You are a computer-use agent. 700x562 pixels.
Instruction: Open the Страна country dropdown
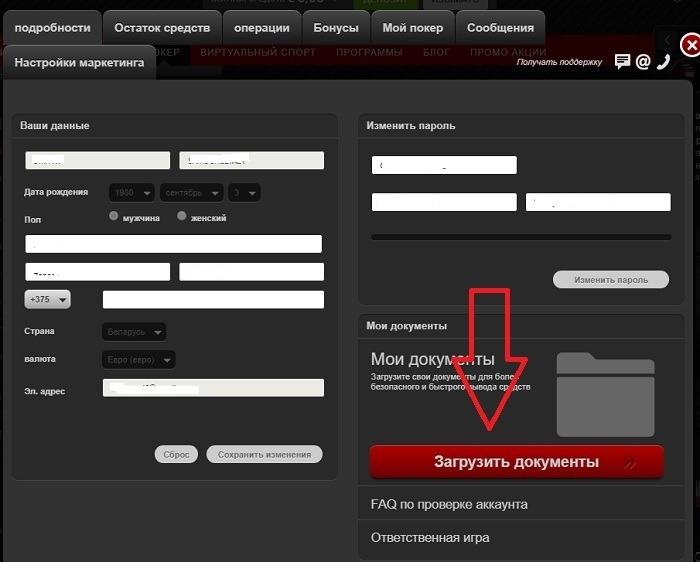point(134,332)
